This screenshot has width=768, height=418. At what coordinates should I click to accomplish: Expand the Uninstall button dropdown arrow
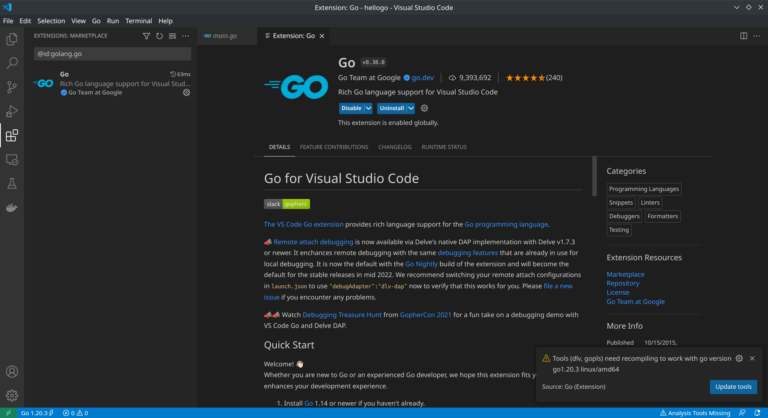[411, 108]
